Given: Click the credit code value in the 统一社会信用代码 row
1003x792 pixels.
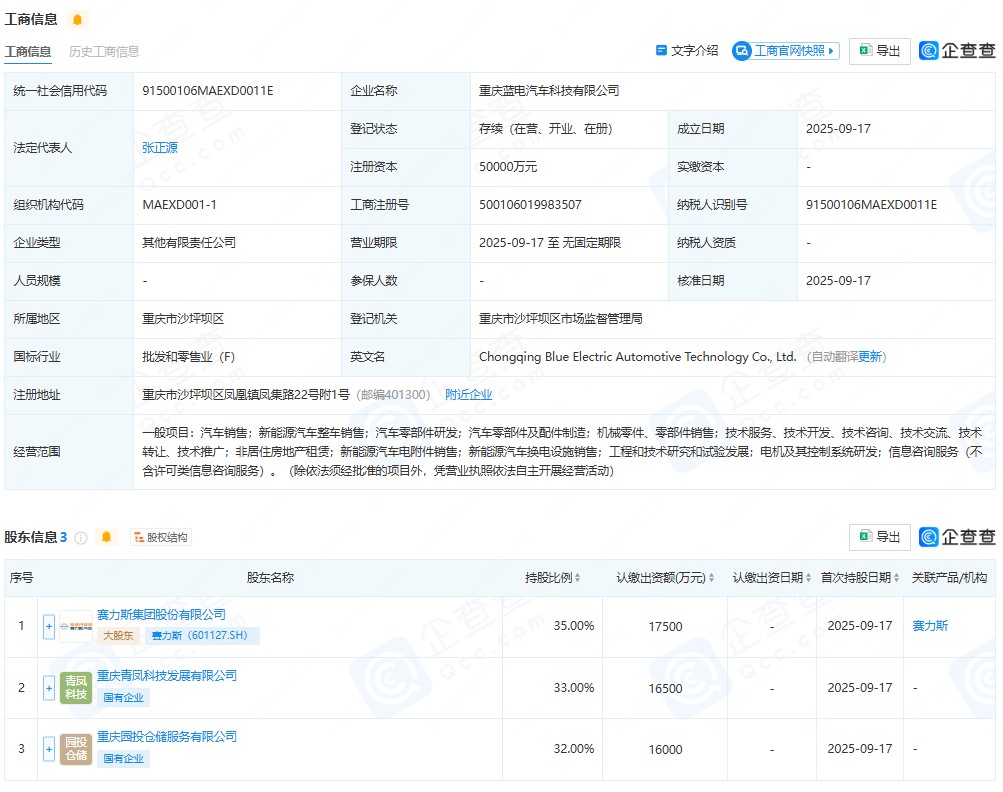Looking at the screenshot, I should pos(208,91).
